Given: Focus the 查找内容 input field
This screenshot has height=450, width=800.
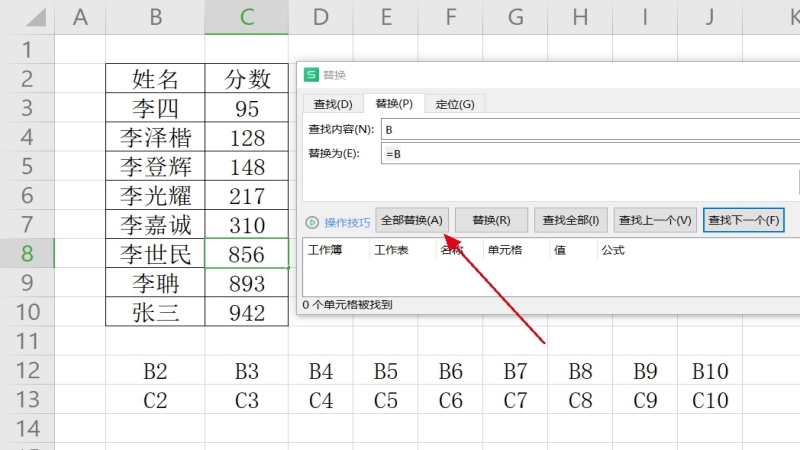Looking at the screenshot, I should tap(590, 129).
